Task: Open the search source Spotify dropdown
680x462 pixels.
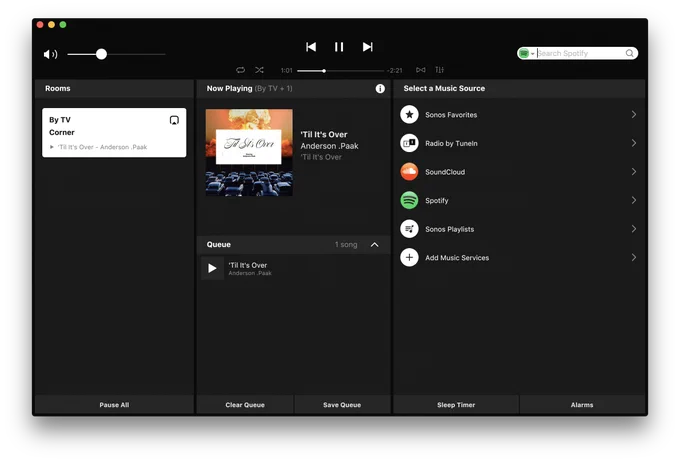Action: [526, 53]
